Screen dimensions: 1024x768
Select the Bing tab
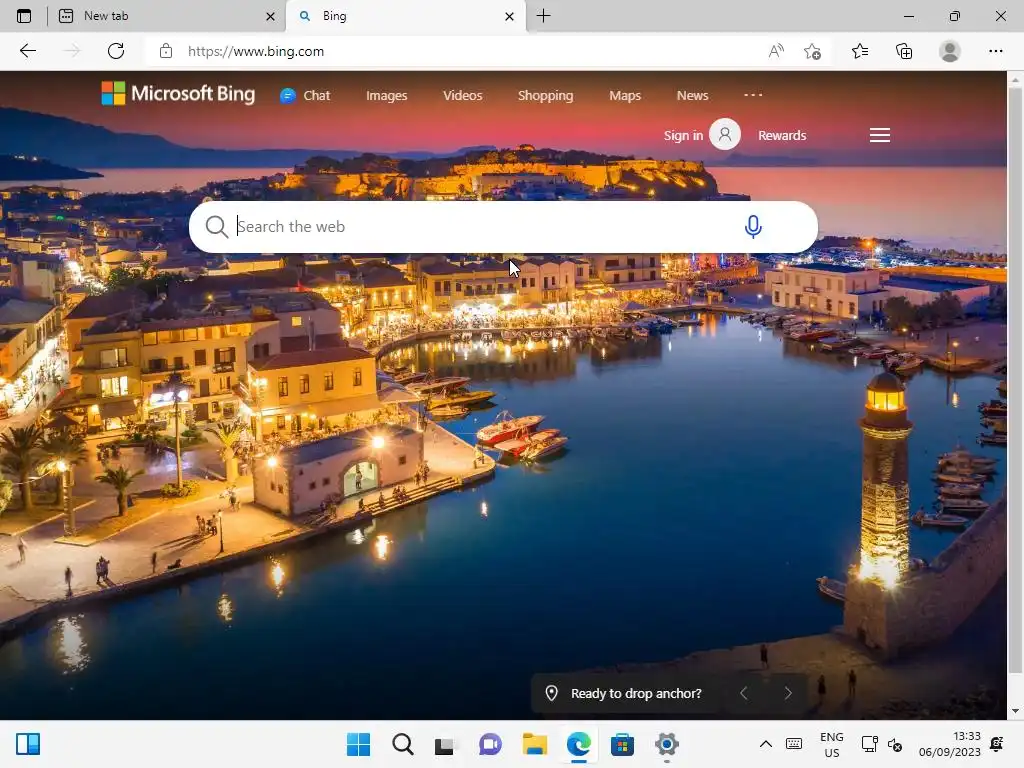(x=404, y=16)
